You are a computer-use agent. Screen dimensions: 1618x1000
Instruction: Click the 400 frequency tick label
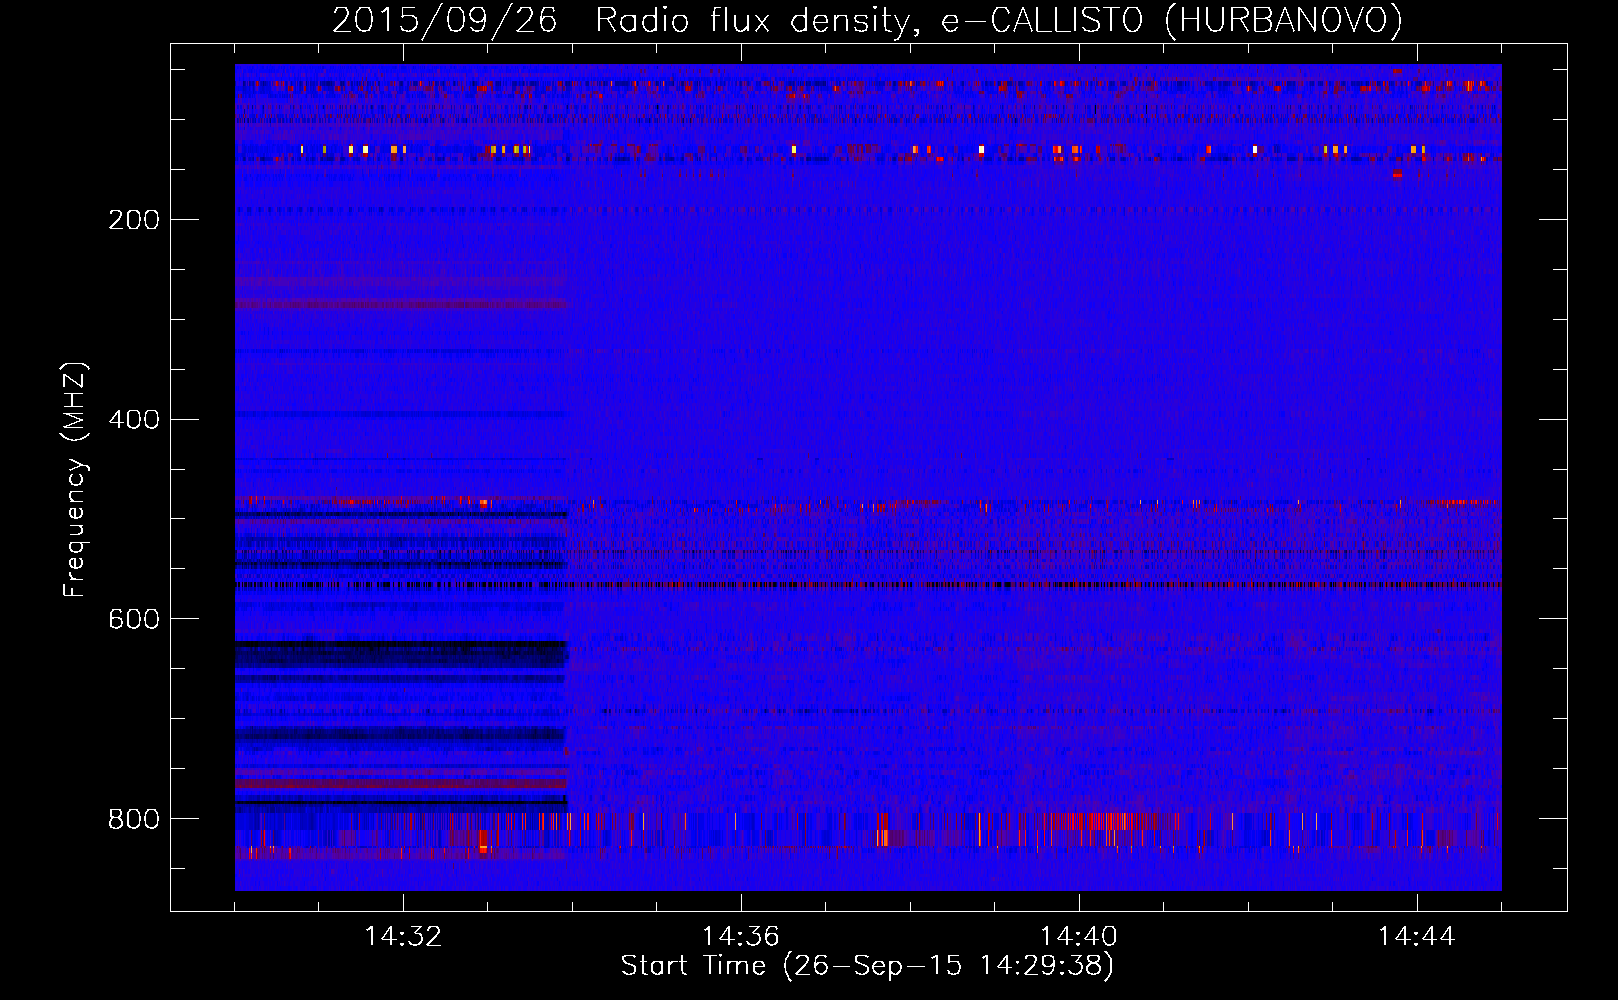tap(133, 420)
